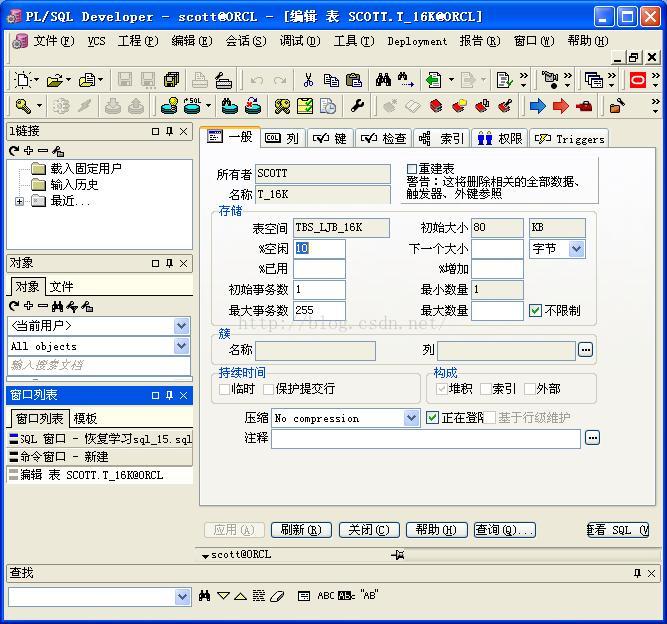Open the scott@ORCL connection dropdown arrow
The width and height of the screenshot is (667, 624).
pyautogui.click(x=205, y=556)
